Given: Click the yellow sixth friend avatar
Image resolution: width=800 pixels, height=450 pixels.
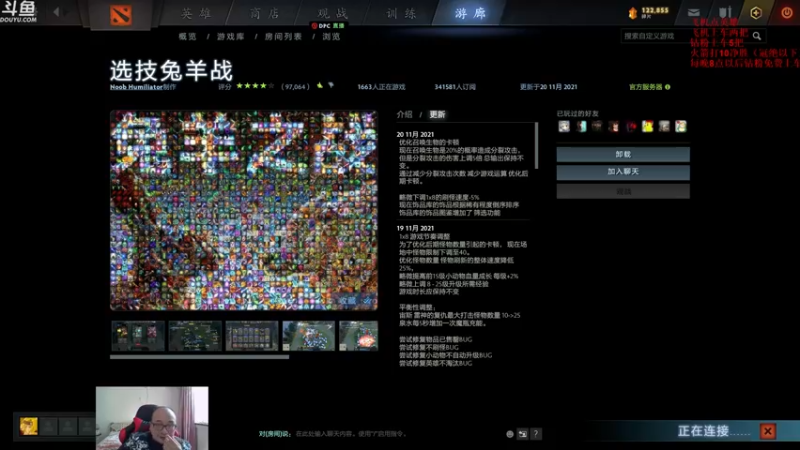Looking at the screenshot, I should tap(647, 126).
